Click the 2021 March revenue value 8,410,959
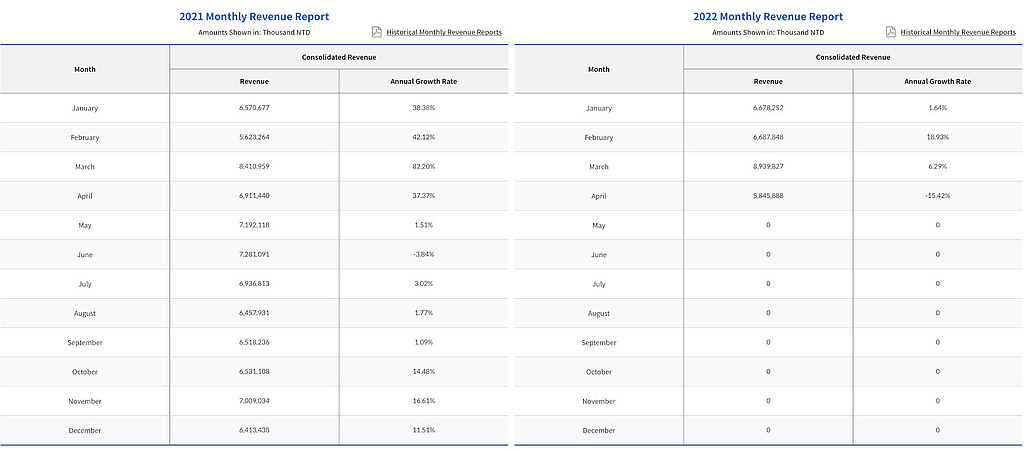 [254, 166]
